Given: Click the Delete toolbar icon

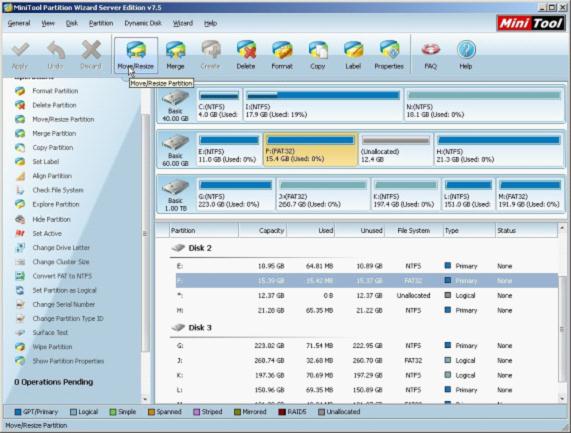Looking at the screenshot, I should [246, 55].
